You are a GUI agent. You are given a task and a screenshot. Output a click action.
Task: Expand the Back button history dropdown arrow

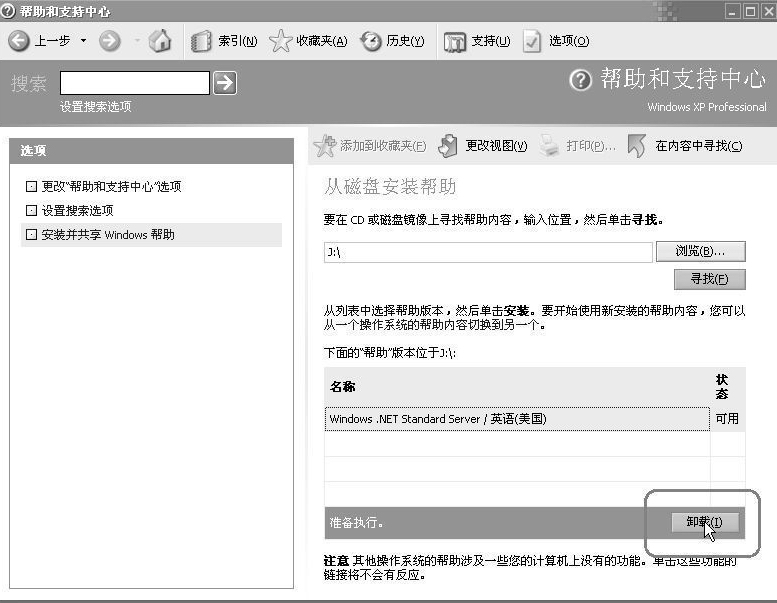84,41
